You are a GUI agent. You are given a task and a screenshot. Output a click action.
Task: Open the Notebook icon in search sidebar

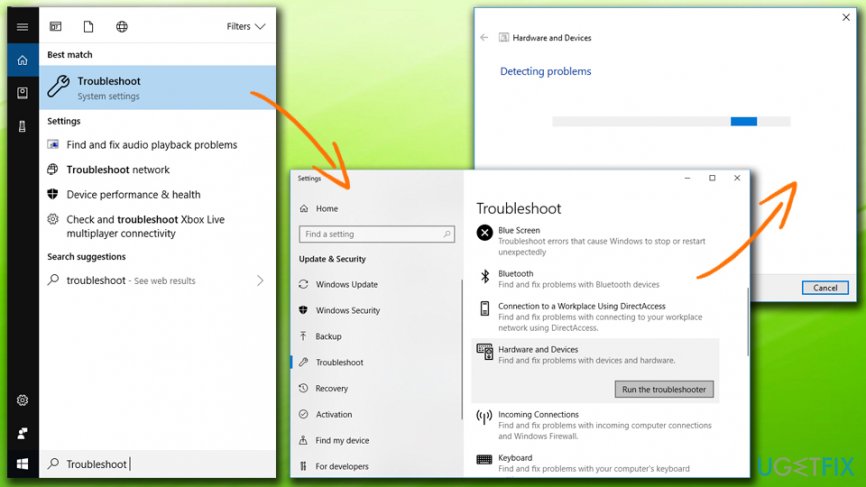(23, 93)
